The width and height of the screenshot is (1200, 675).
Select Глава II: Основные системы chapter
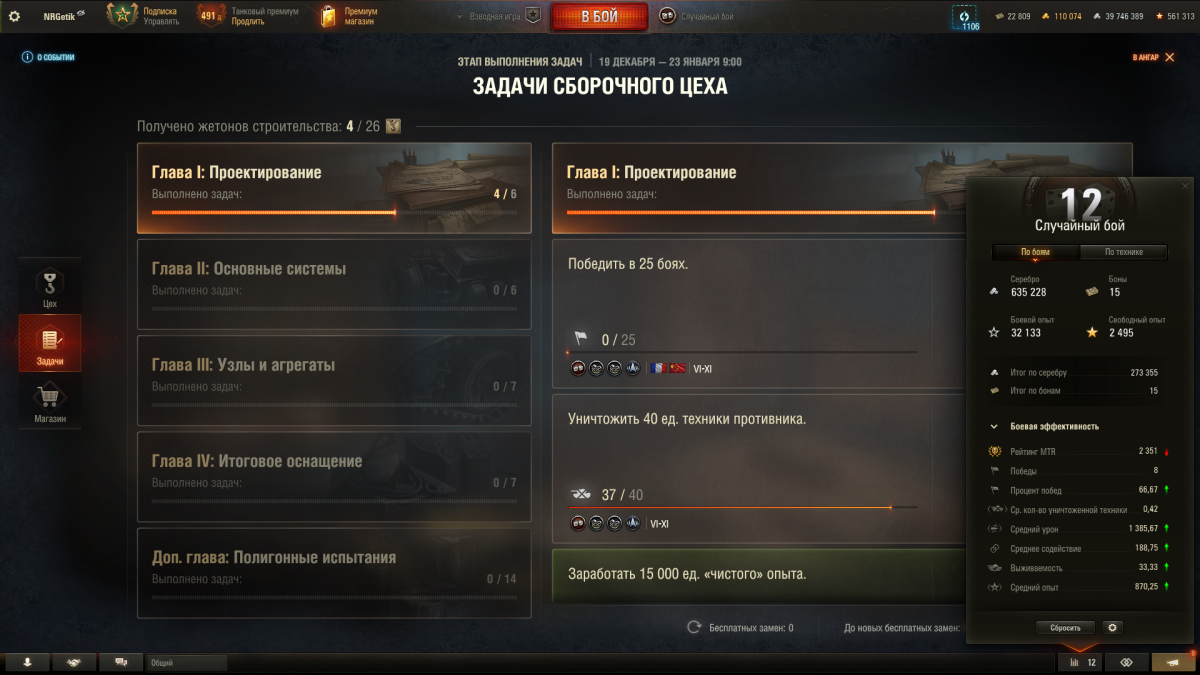[334, 282]
